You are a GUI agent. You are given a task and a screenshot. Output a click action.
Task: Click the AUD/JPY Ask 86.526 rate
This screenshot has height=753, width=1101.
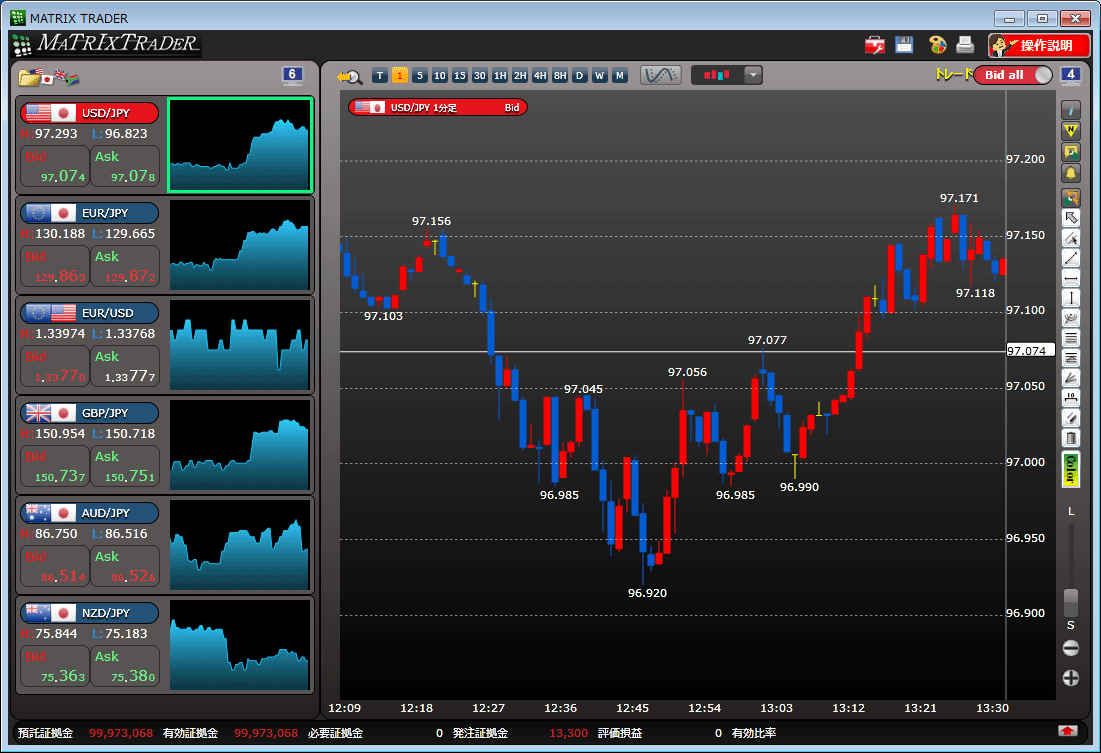point(125,566)
